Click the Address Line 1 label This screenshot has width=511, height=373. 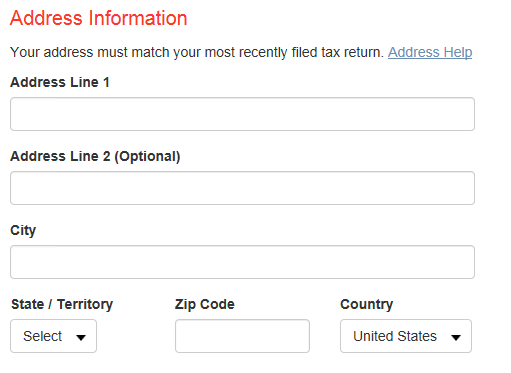click(60, 82)
